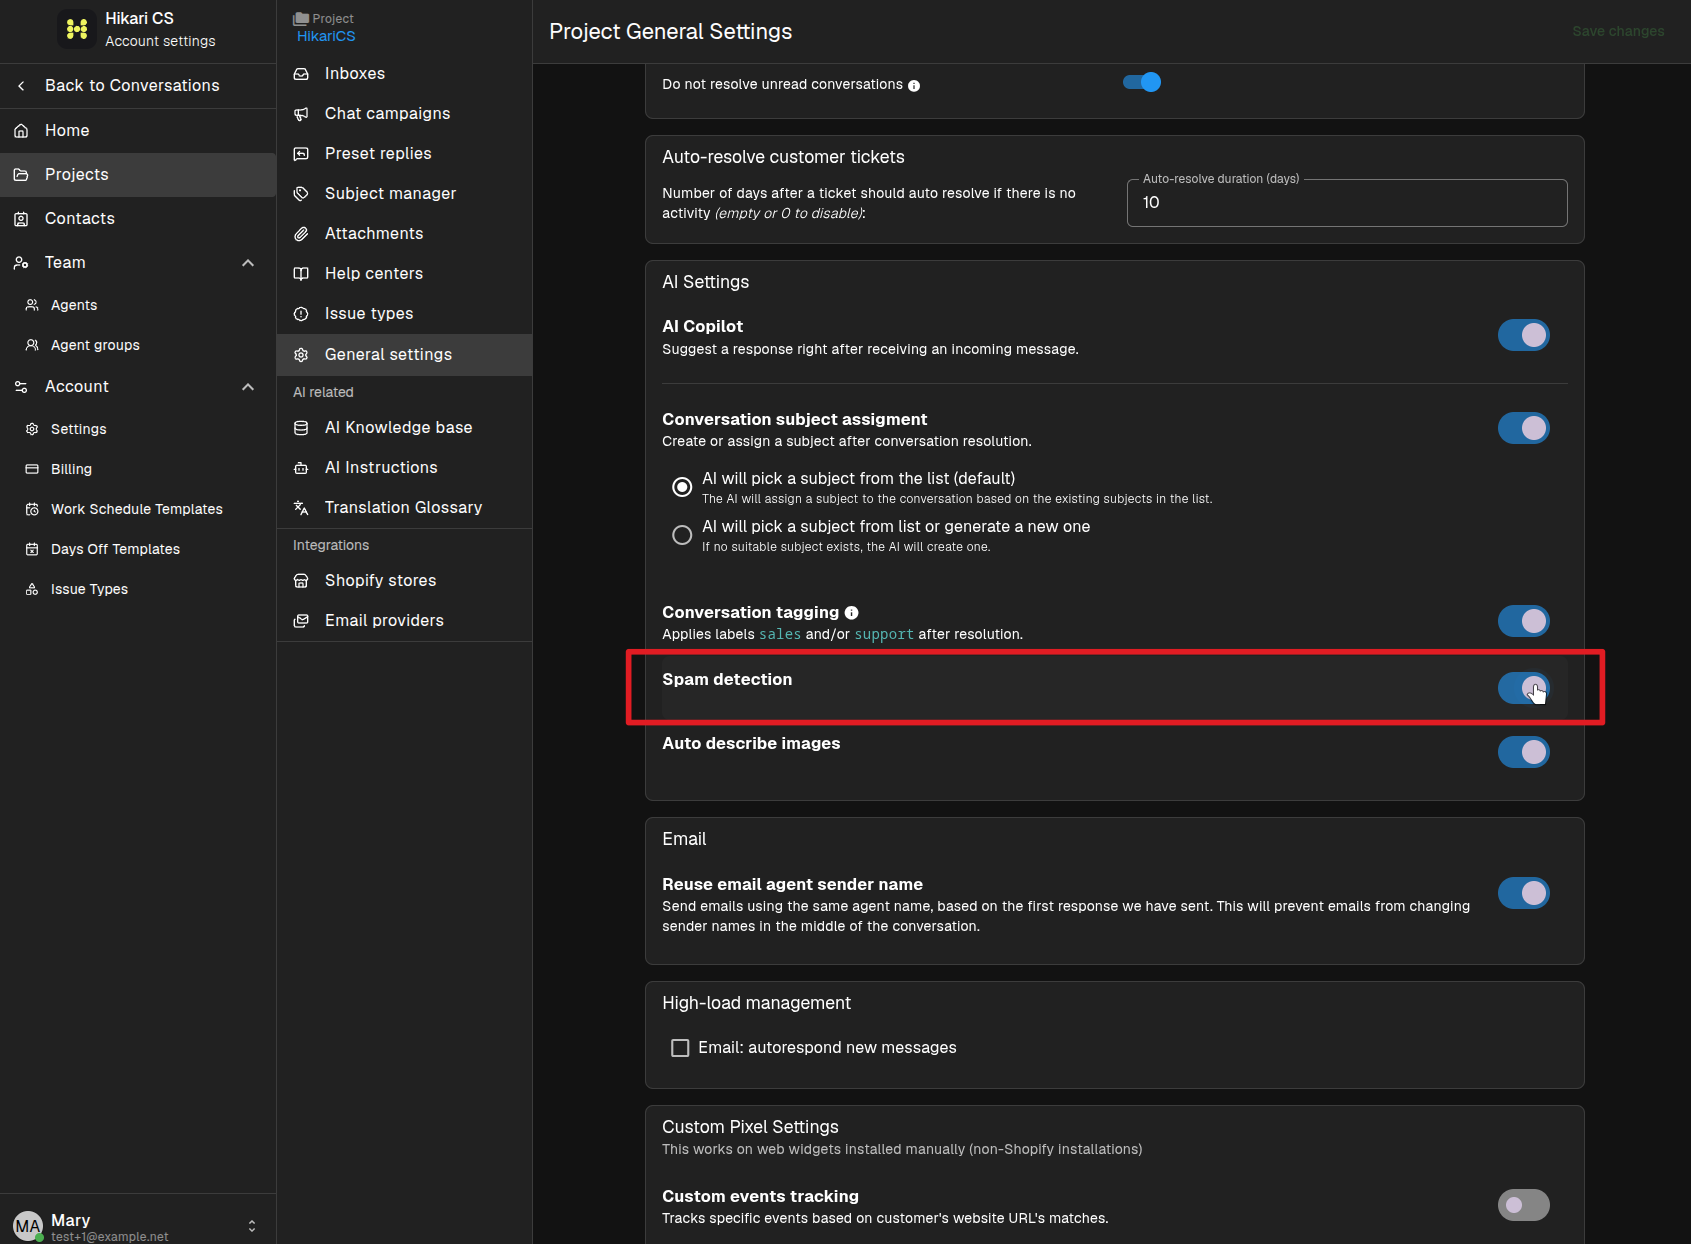Click the Preset replies icon

[301, 154]
